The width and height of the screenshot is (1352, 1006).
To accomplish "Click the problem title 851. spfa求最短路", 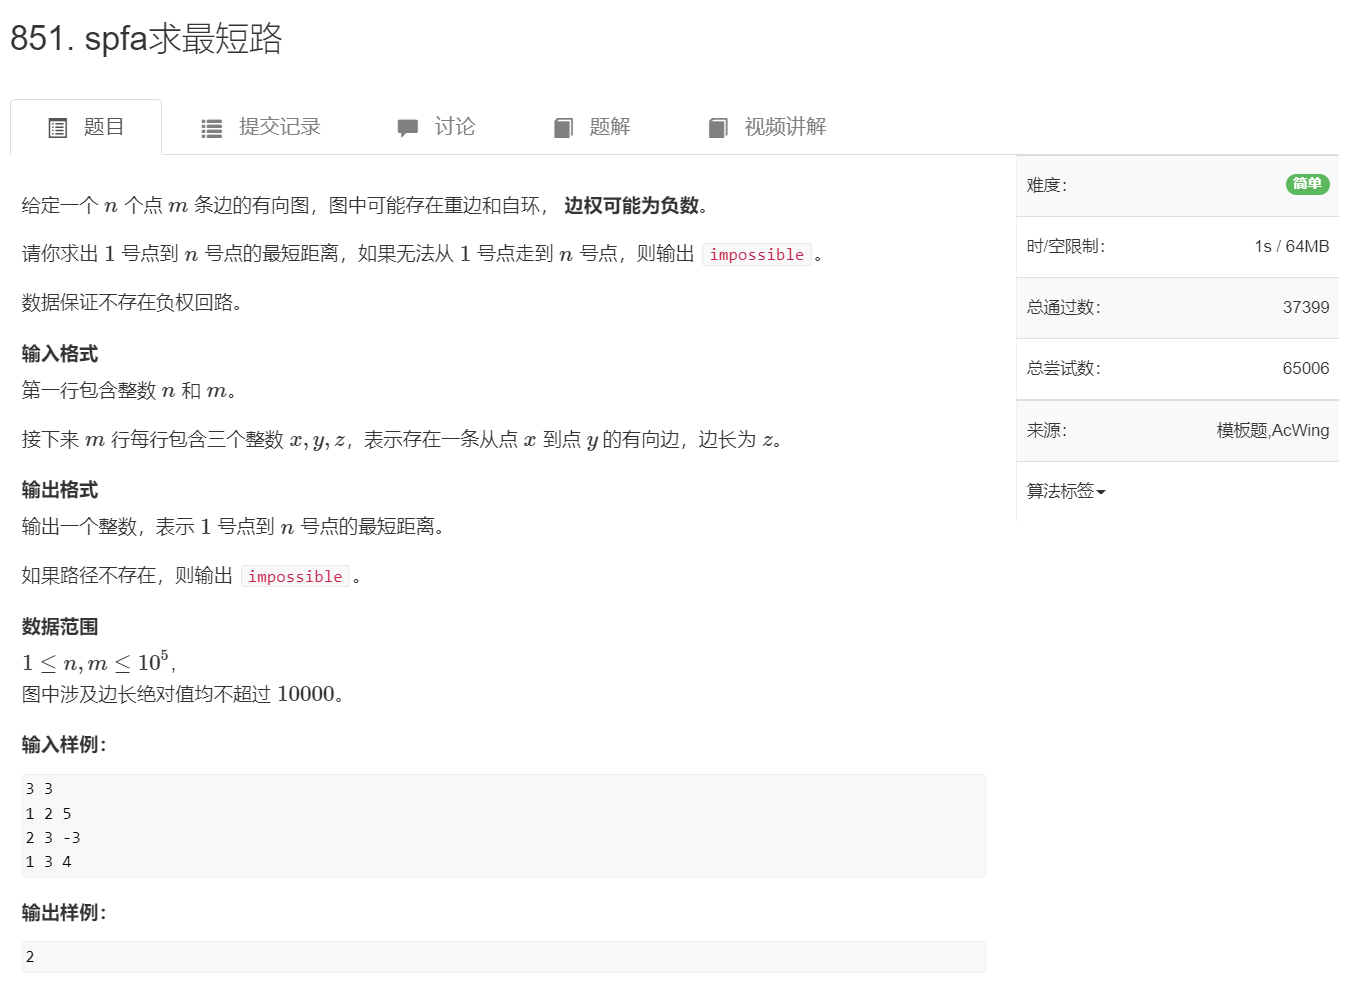I will (x=146, y=39).
